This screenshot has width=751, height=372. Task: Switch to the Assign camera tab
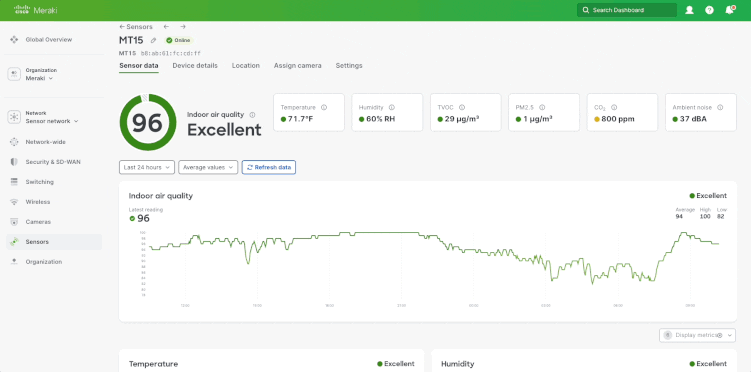(x=297, y=66)
